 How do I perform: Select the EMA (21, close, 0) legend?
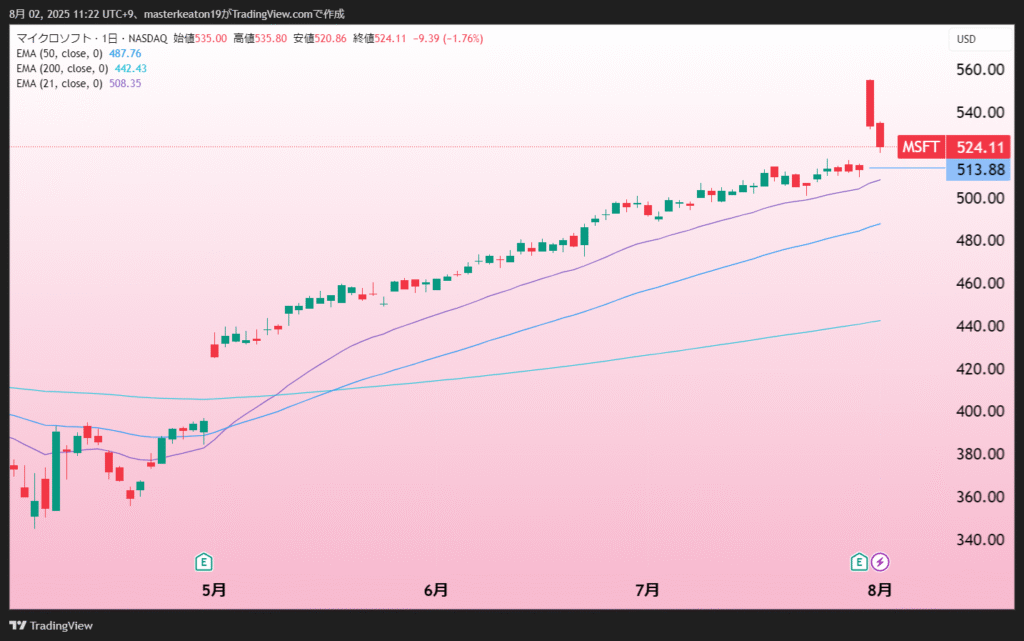[x=59, y=84]
